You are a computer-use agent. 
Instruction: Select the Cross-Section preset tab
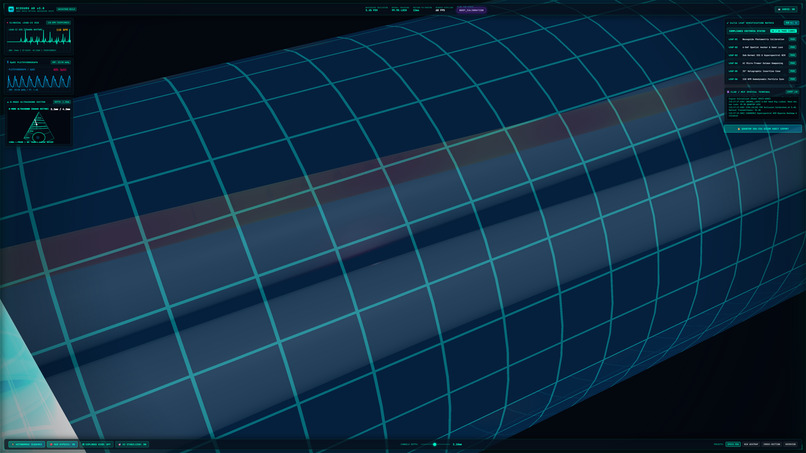click(x=771, y=444)
